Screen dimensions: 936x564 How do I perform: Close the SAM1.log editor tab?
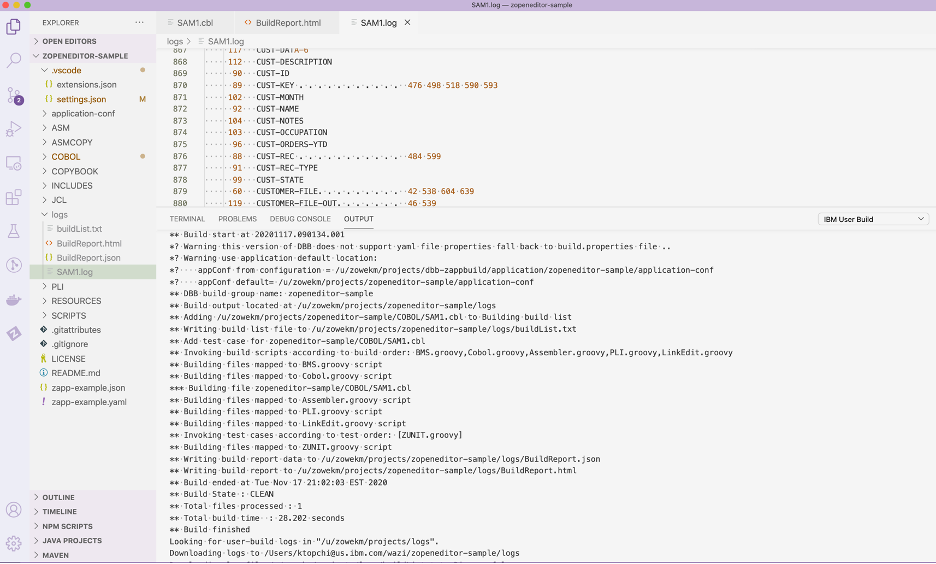click(408, 23)
